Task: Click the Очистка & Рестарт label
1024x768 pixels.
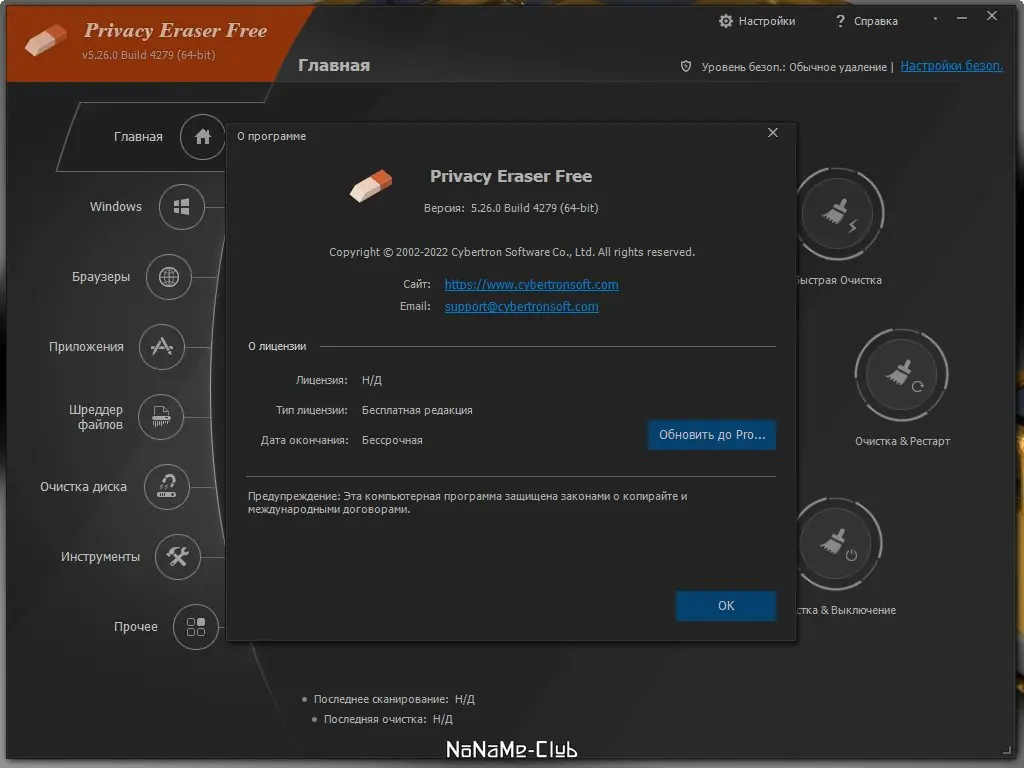Action: point(902,441)
